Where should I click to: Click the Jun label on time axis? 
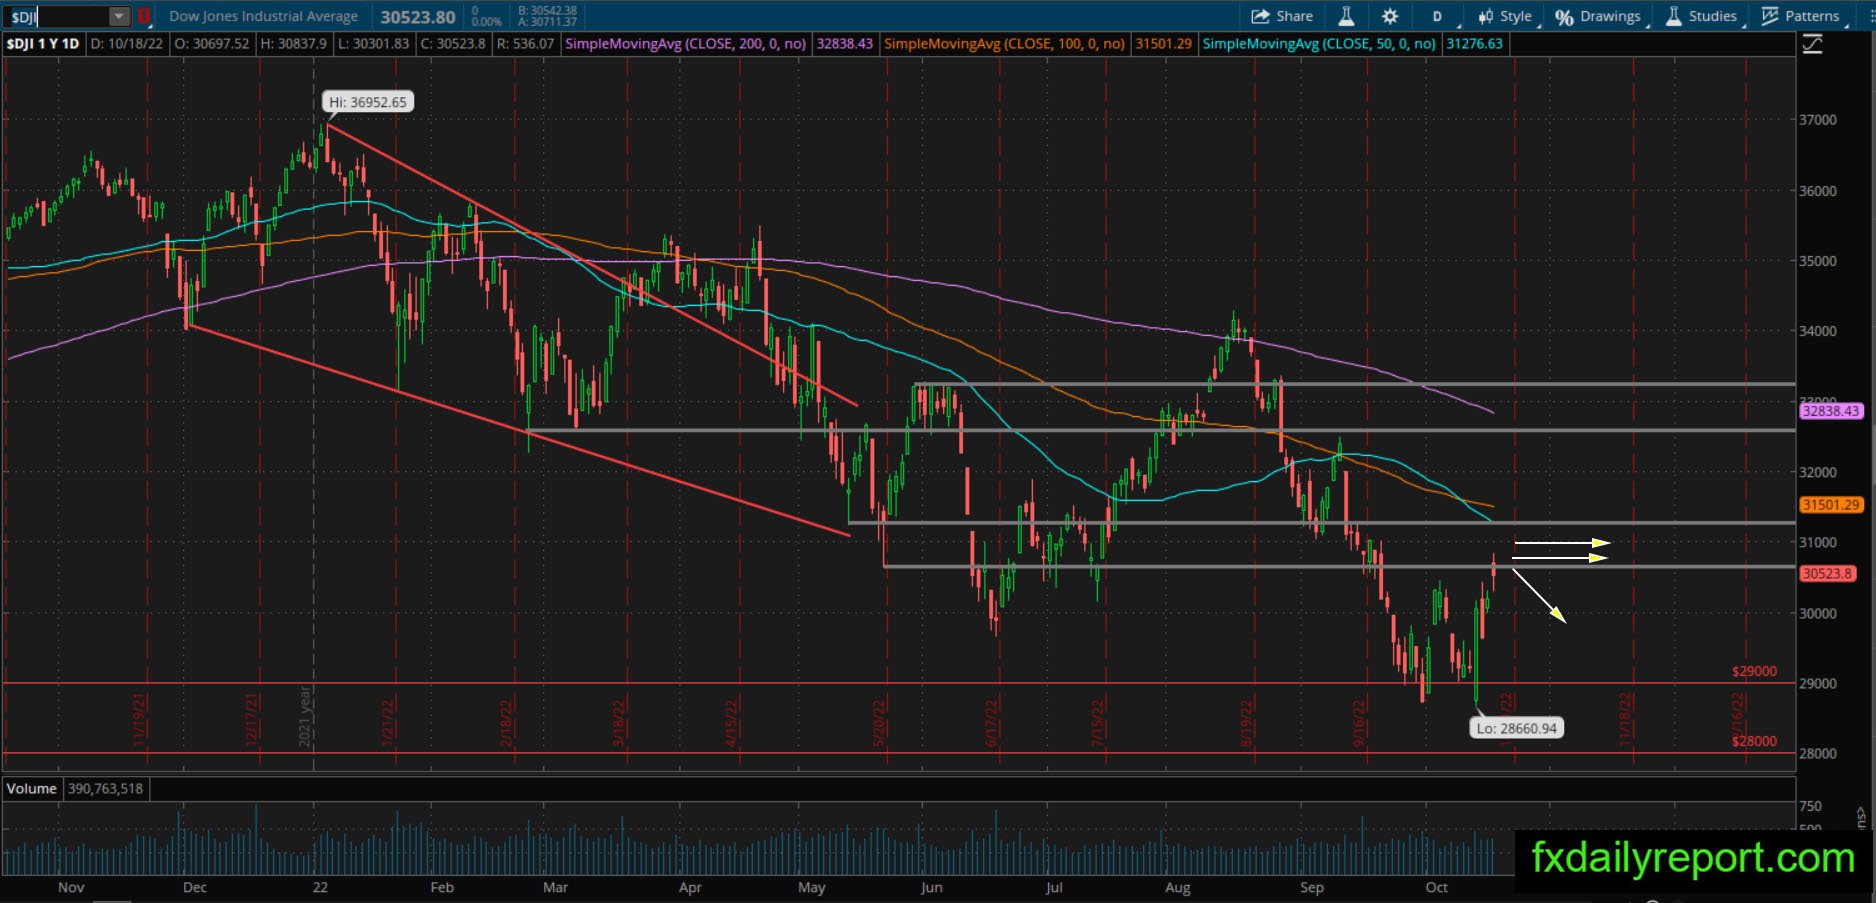[x=931, y=887]
